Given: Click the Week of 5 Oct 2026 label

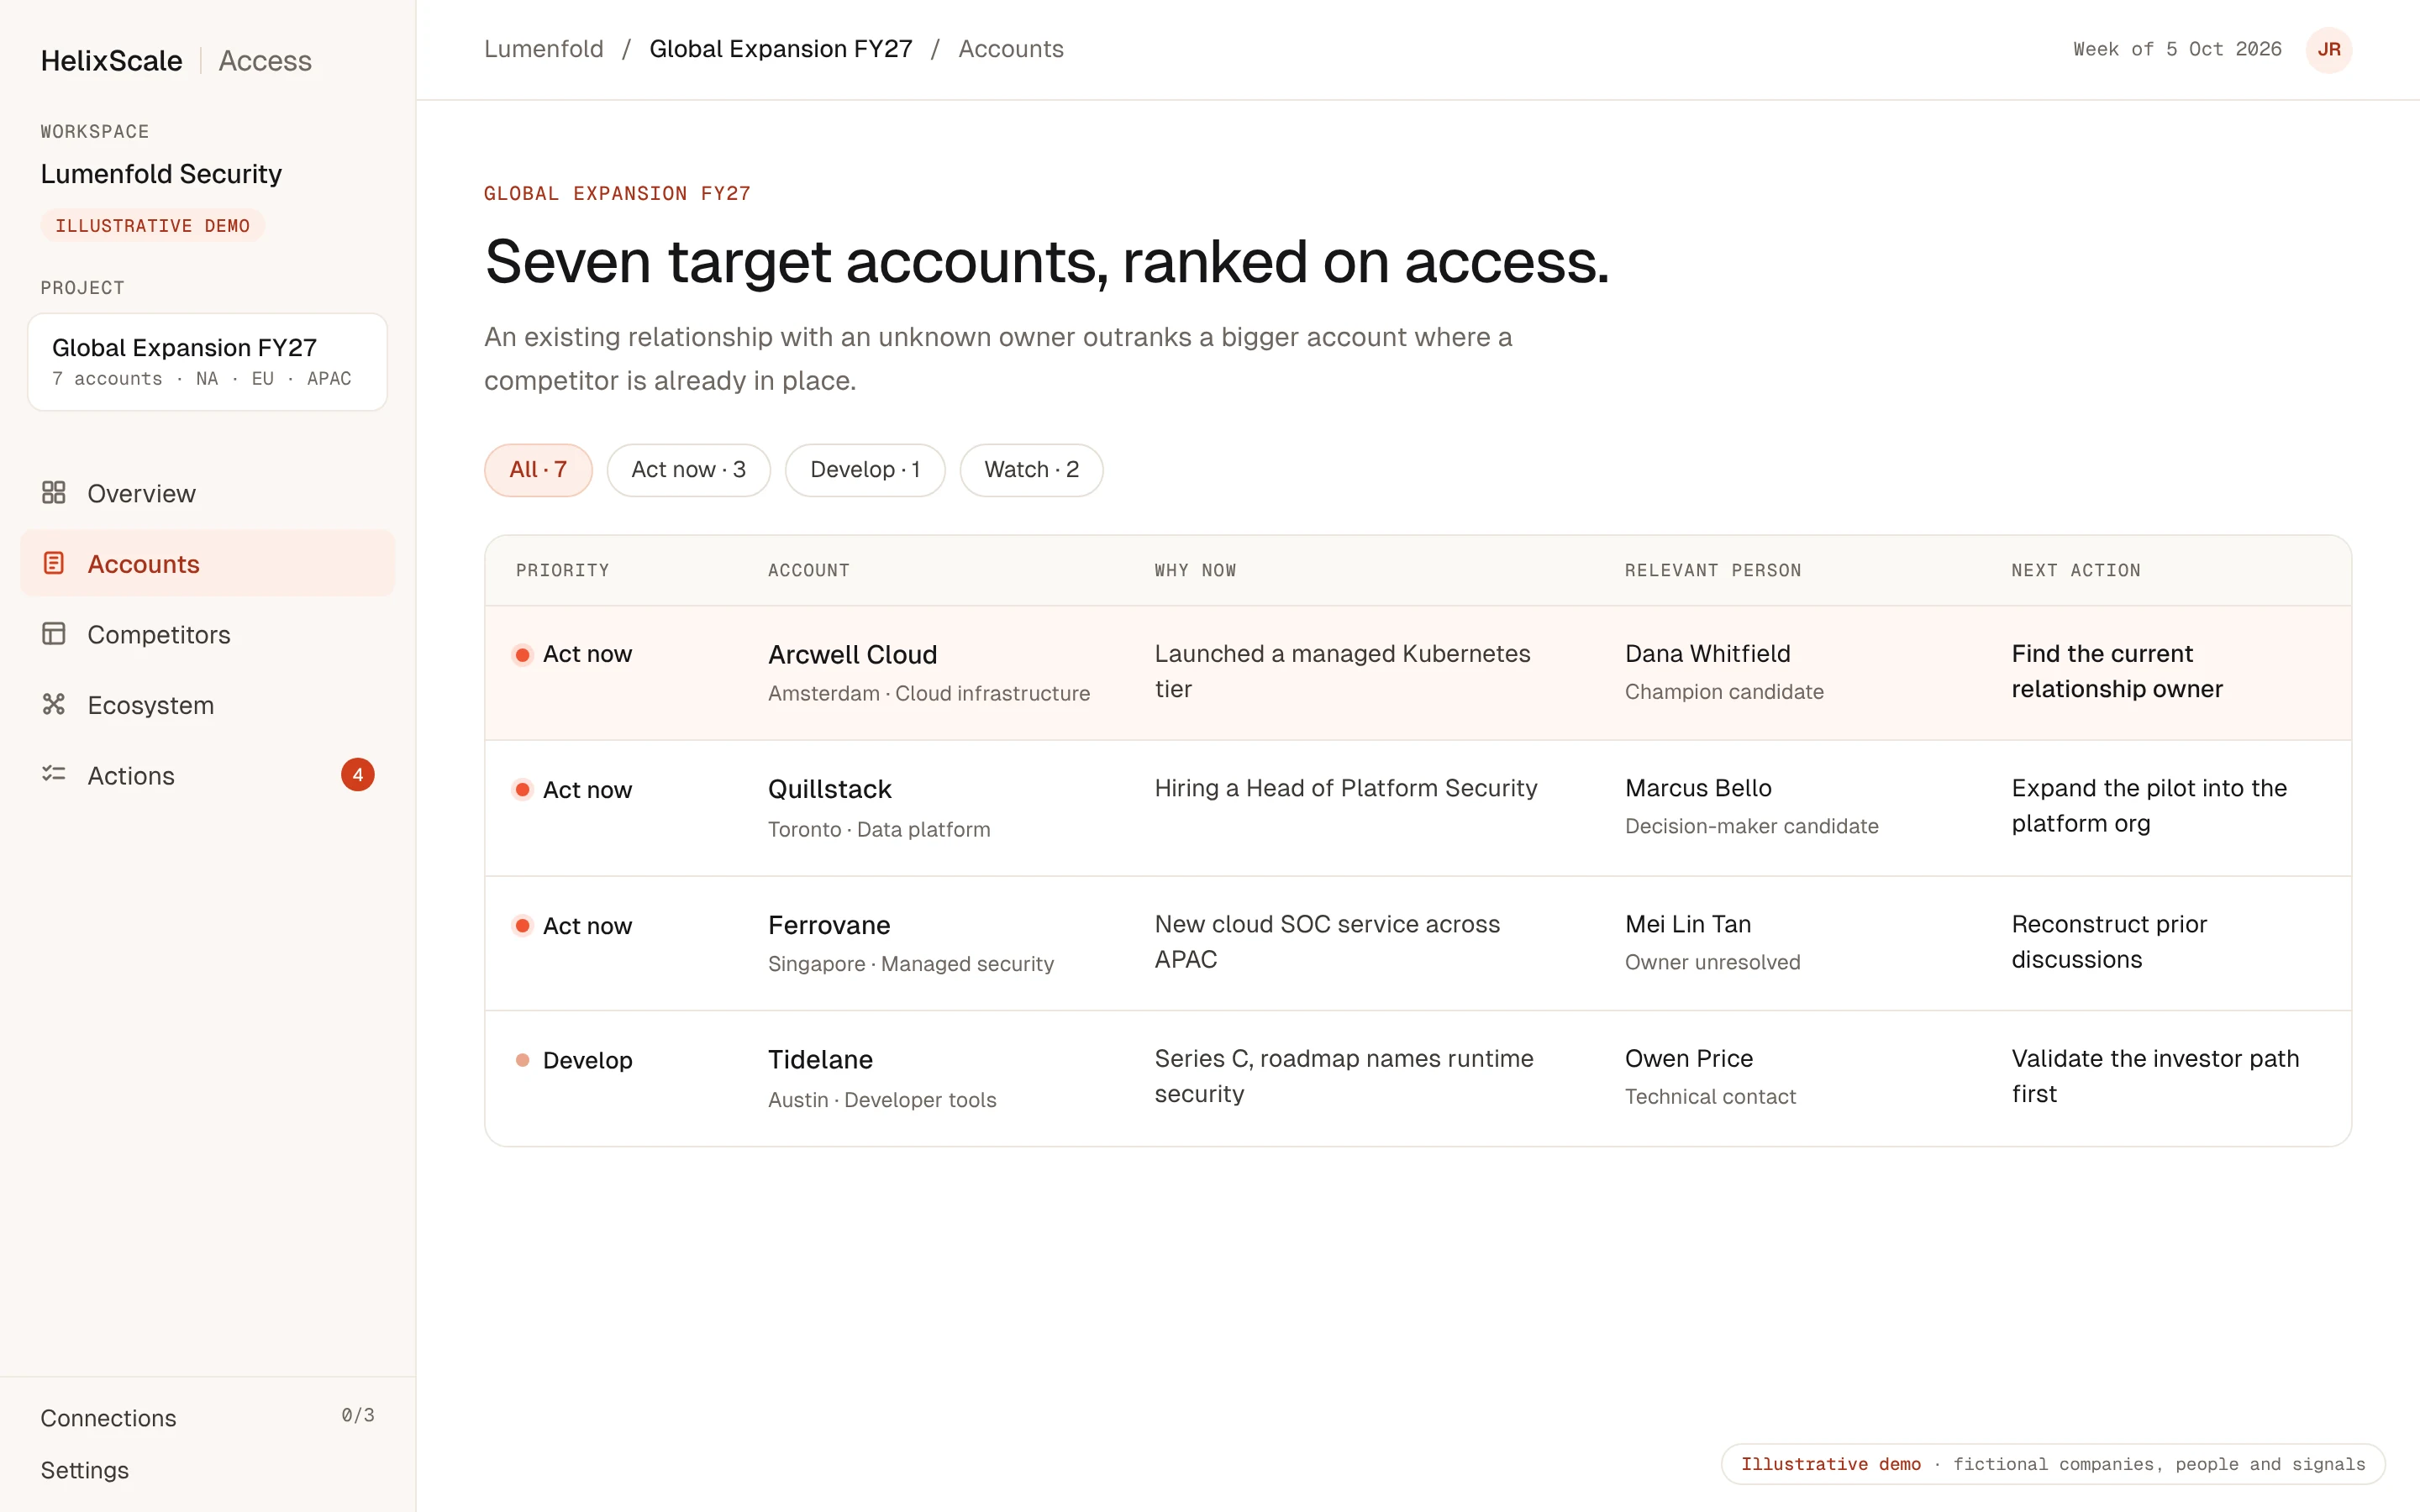Looking at the screenshot, I should click(x=2177, y=49).
